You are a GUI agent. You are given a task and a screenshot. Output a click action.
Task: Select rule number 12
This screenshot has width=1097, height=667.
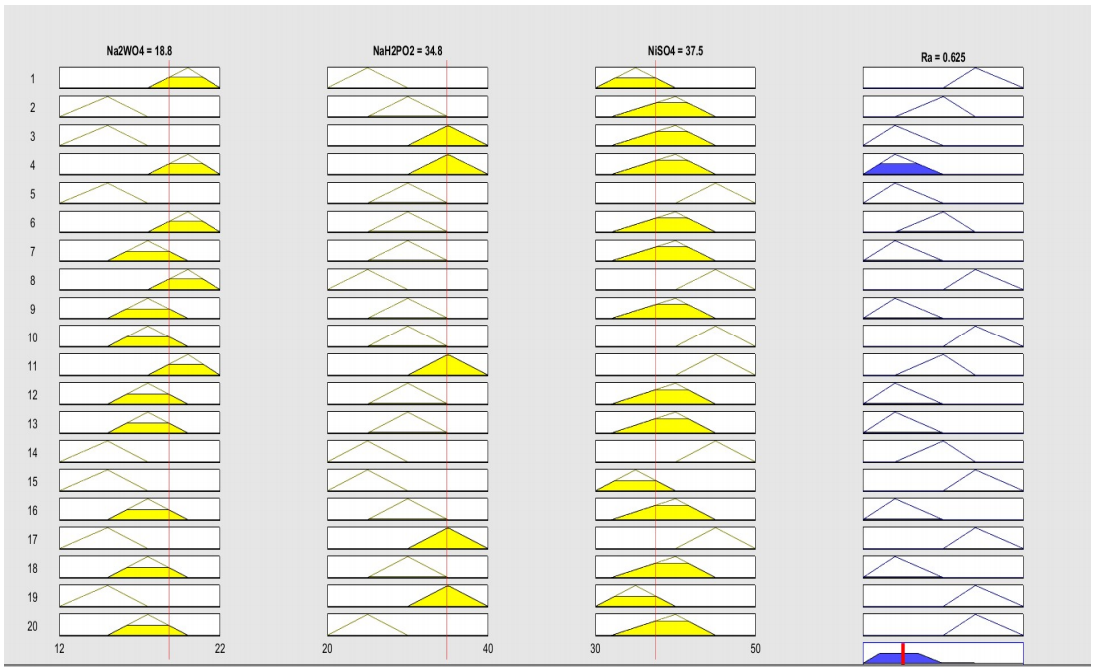click(32, 395)
